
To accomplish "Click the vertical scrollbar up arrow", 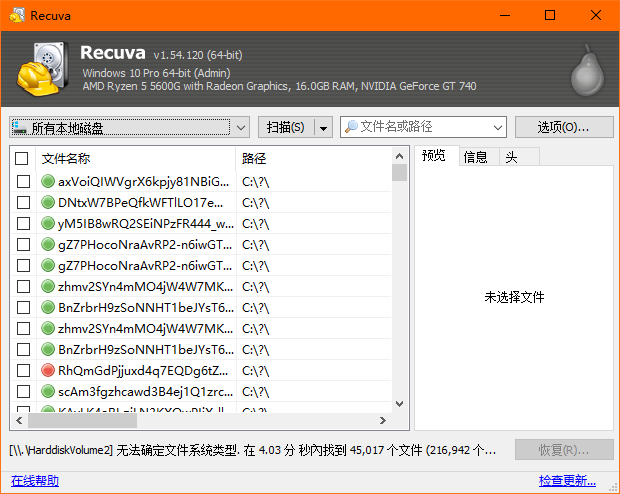I will 399,156.
